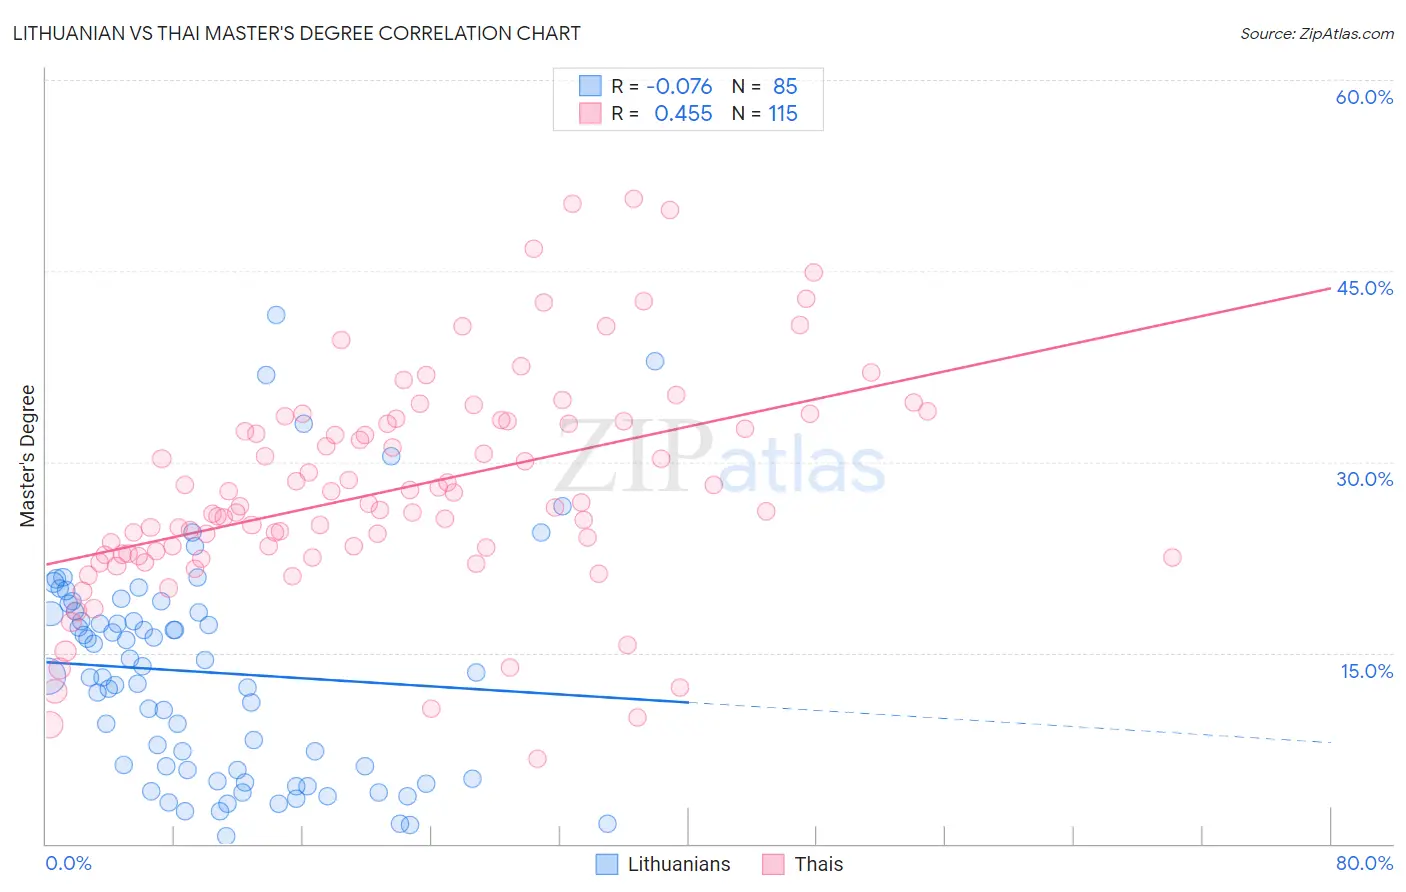1406x892 pixels.
Task: Click the 0.455 correlation value
Action: [683, 113]
